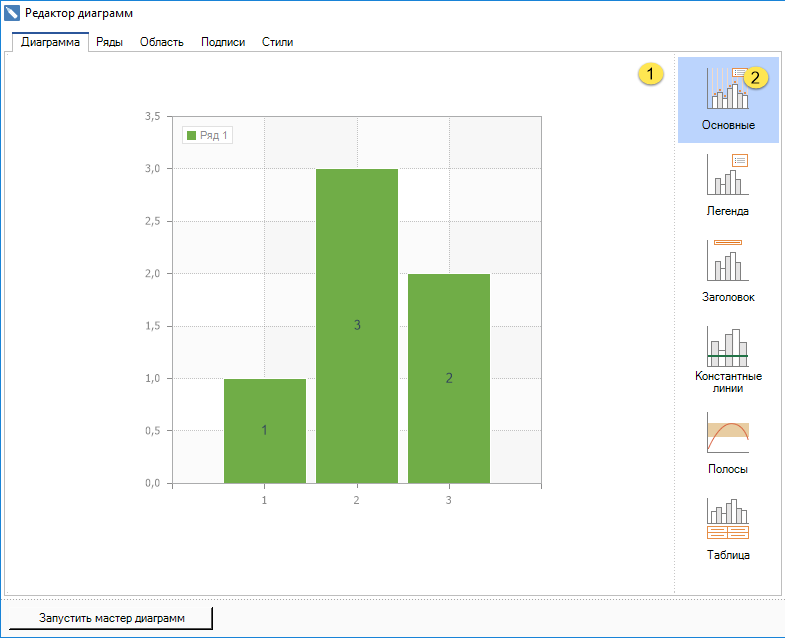The height and width of the screenshot is (638, 785).
Task: Select the green bar labeled 3
Action: tap(357, 326)
